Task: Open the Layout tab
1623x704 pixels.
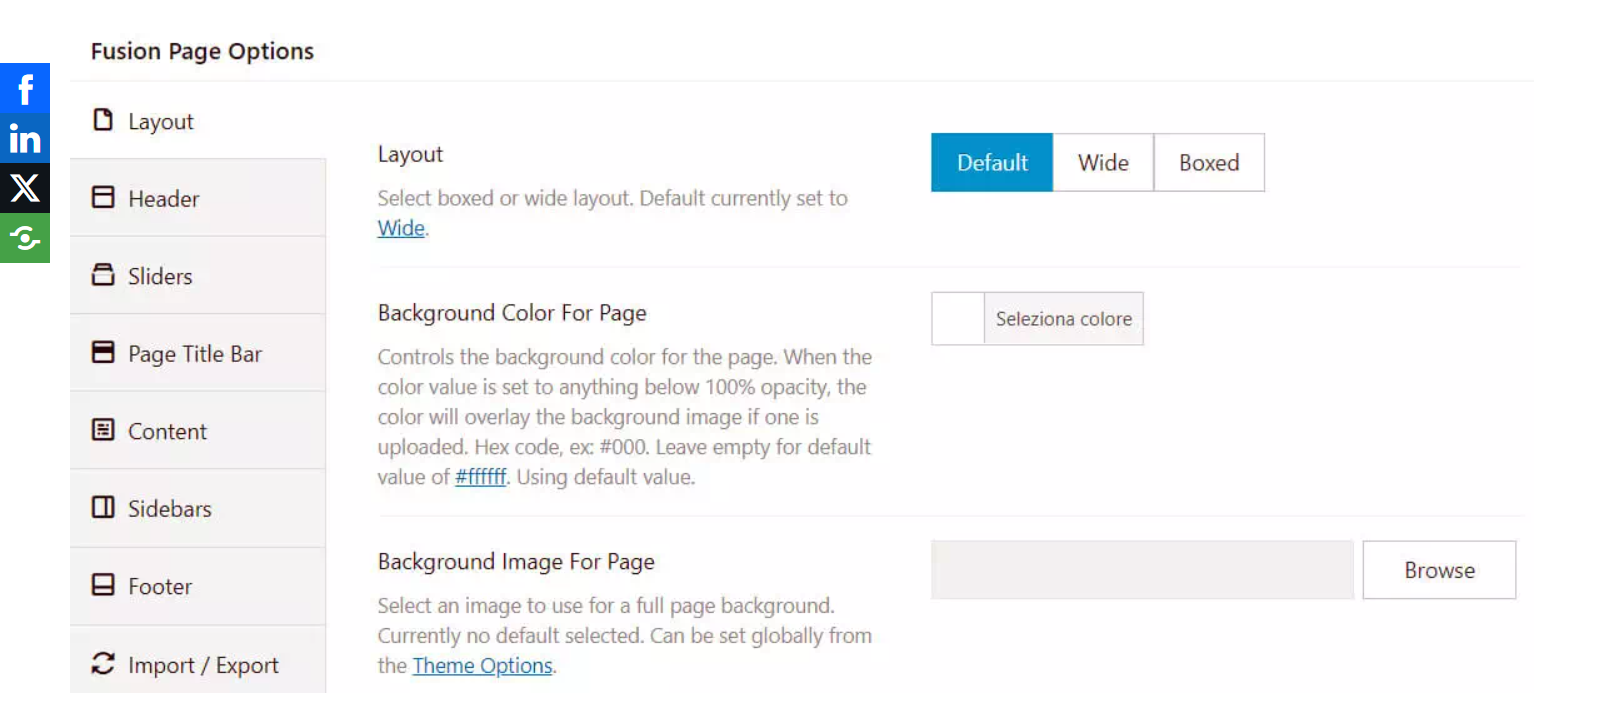Action: [x=198, y=121]
